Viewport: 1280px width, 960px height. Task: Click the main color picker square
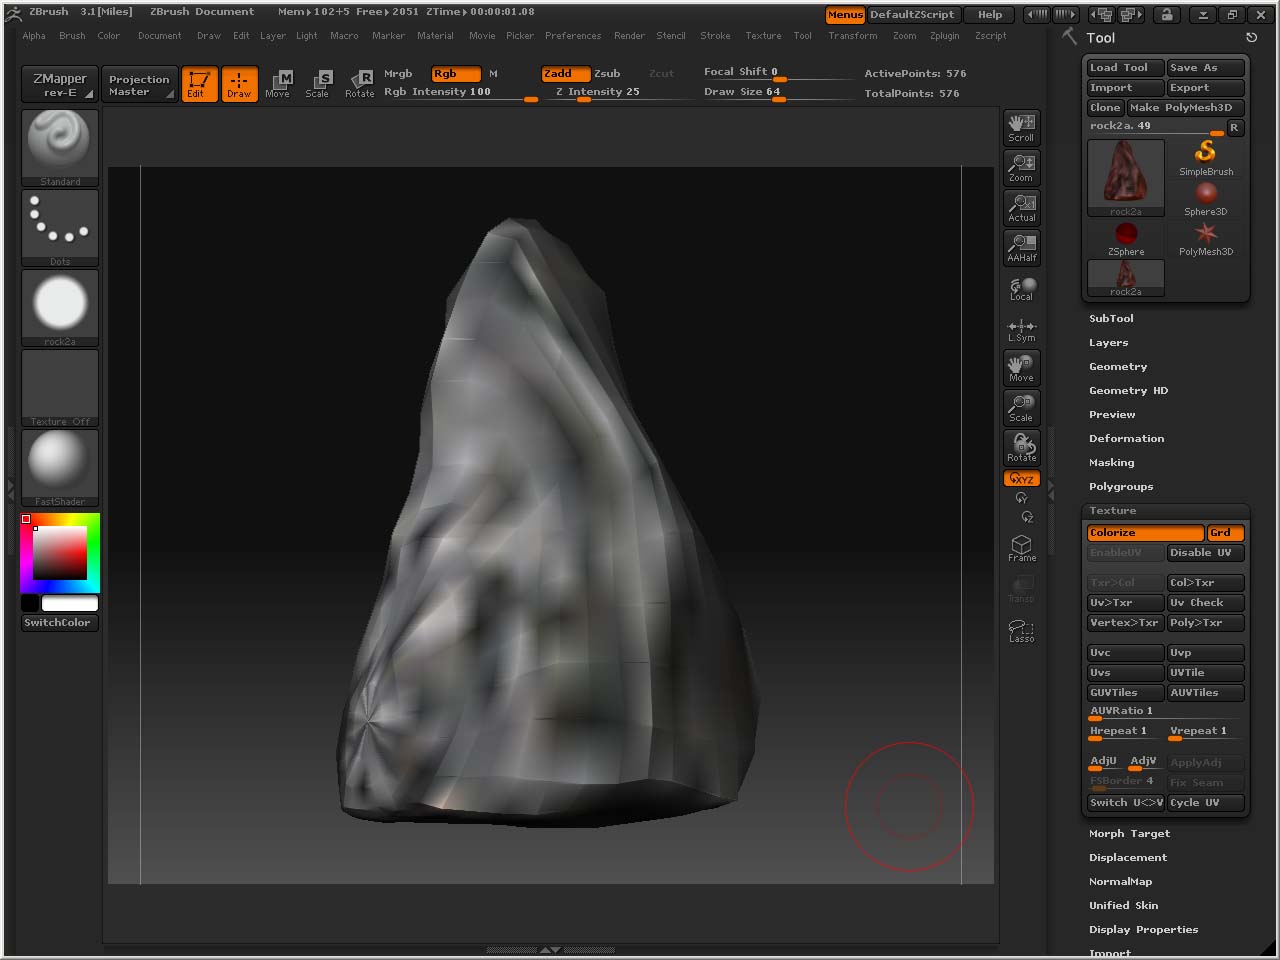coord(60,553)
